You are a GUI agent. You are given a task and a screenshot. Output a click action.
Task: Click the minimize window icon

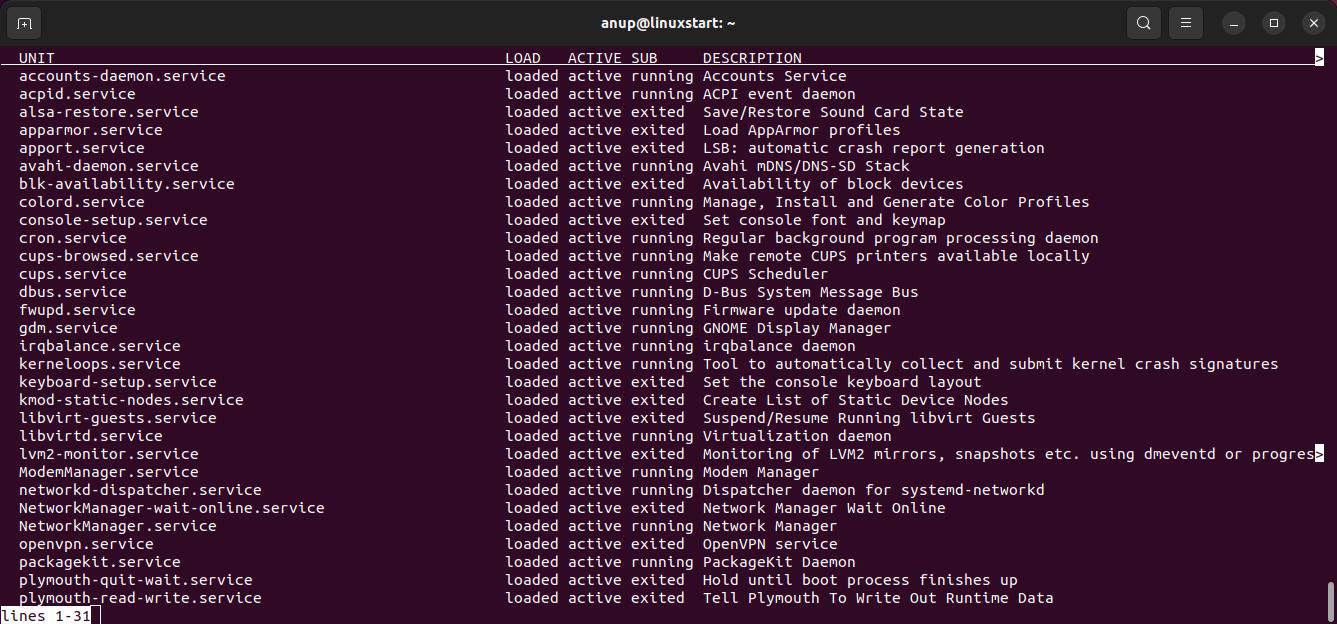(x=1233, y=22)
